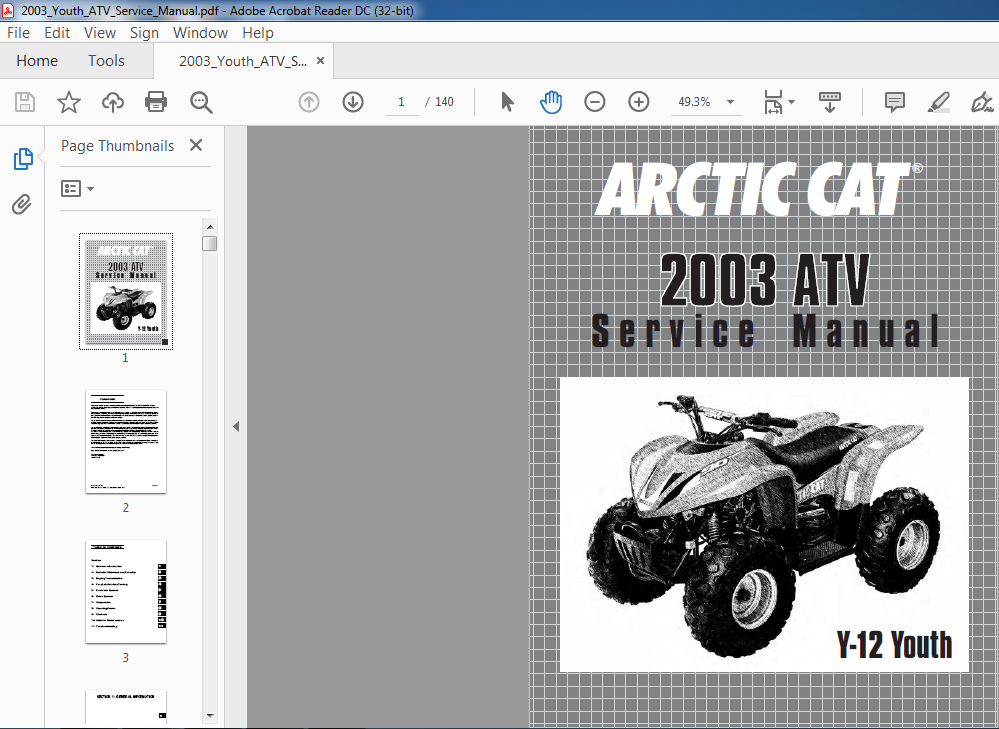Close the Page Thumbnails panel
This screenshot has height=729, width=999.
tap(196, 145)
